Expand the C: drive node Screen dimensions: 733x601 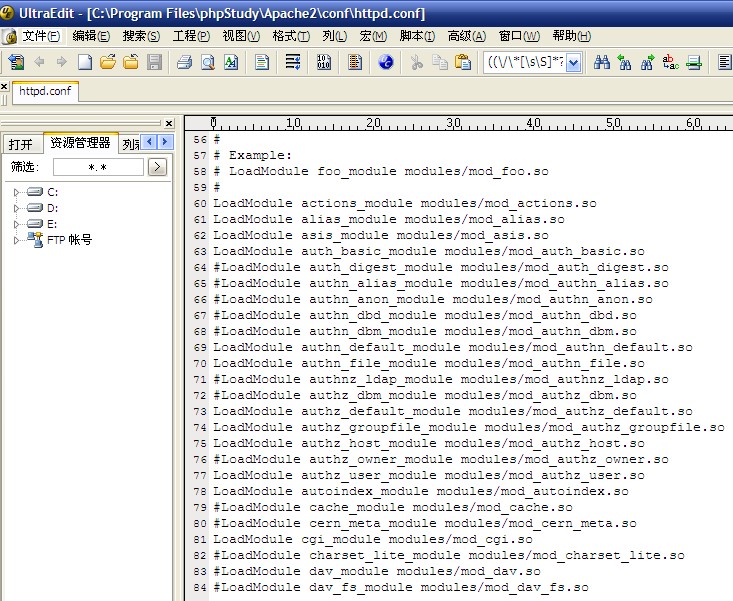tap(16, 192)
